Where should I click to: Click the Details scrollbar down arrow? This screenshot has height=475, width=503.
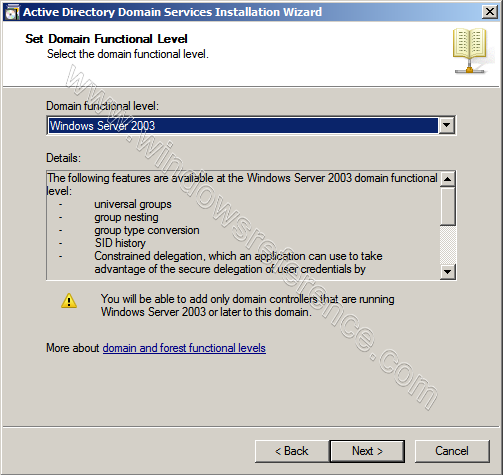[x=447, y=271]
